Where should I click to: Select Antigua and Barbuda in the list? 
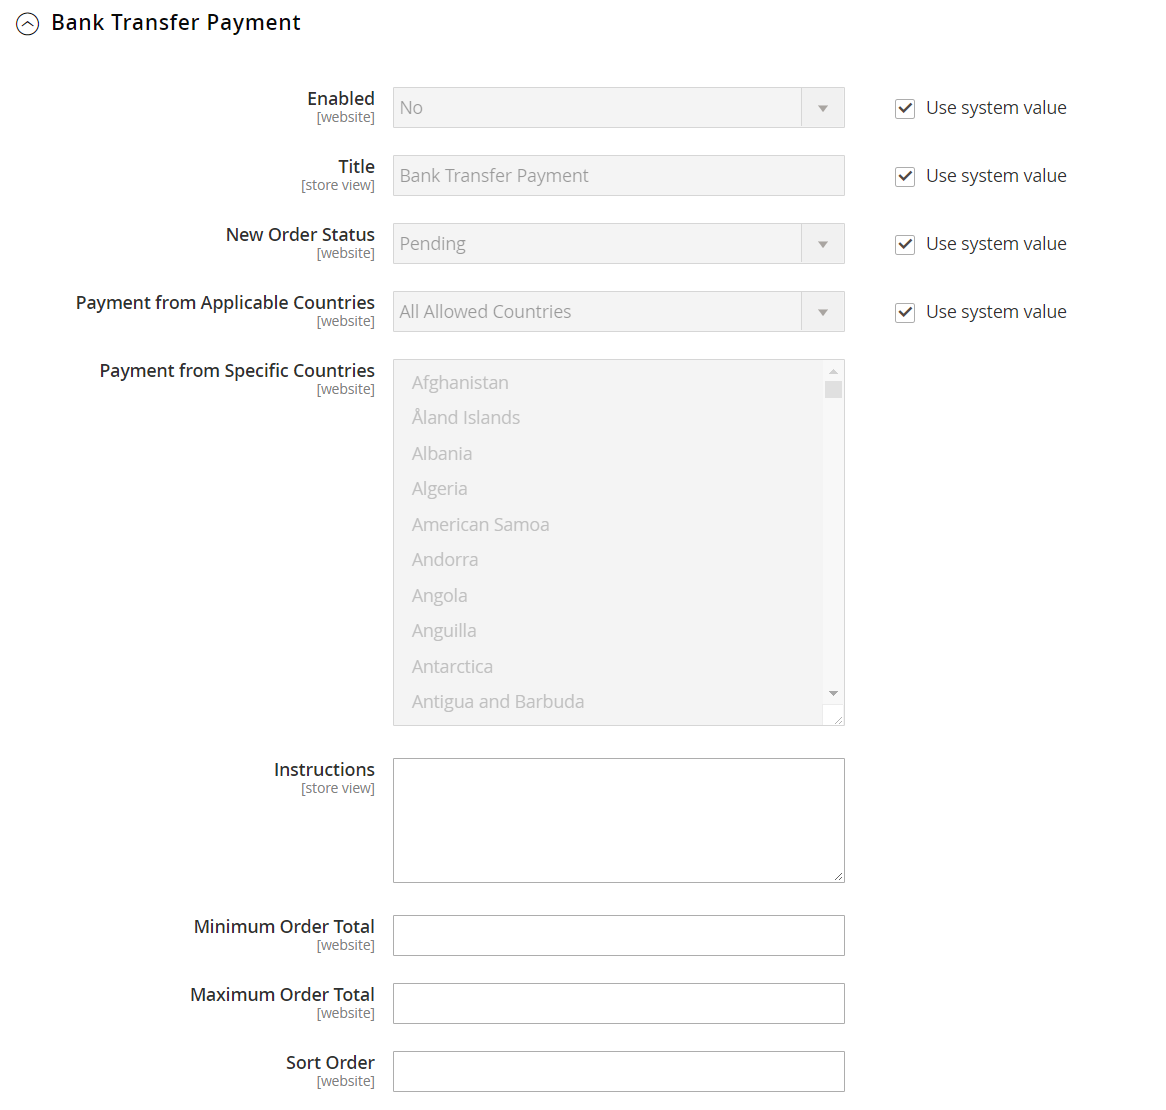[498, 702]
